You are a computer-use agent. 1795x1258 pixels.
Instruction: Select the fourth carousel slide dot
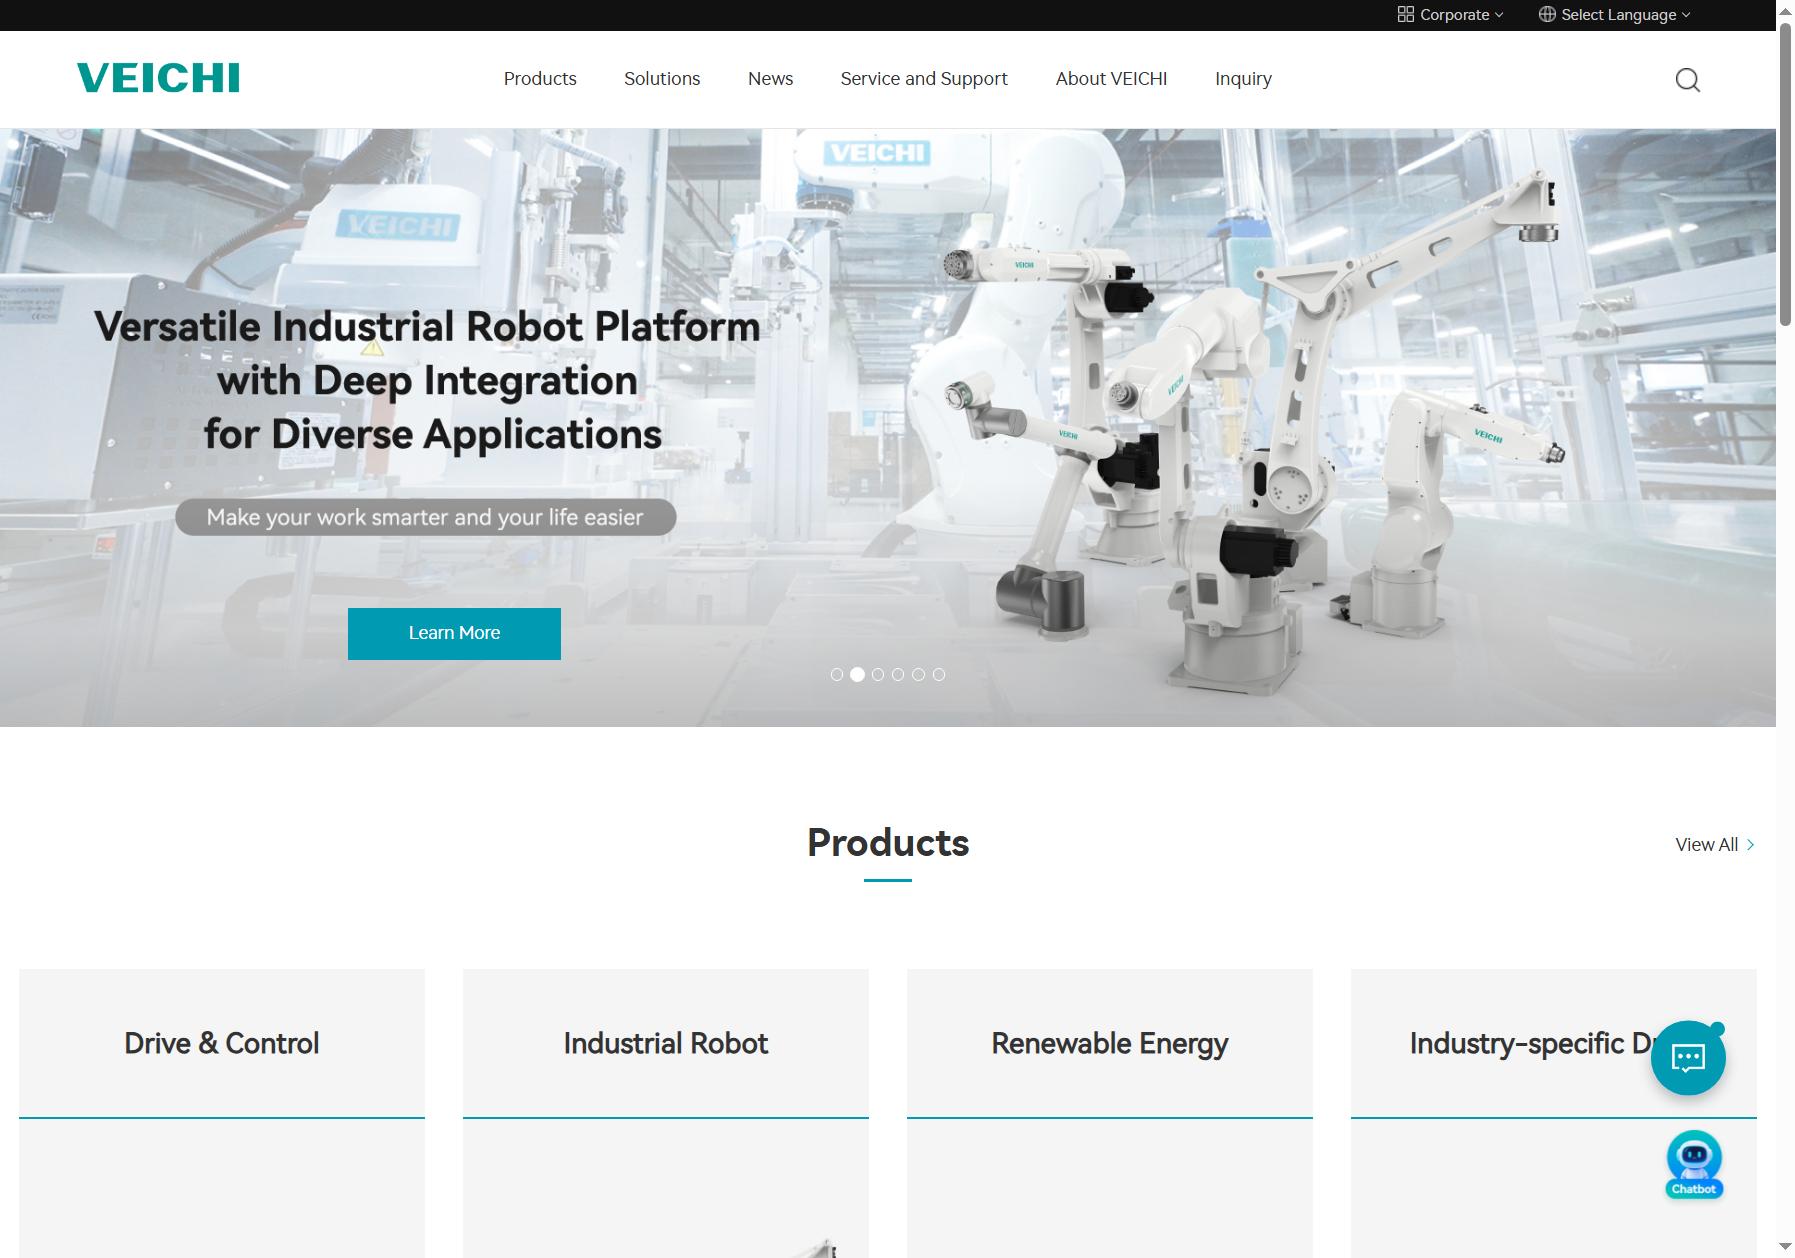click(898, 675)
